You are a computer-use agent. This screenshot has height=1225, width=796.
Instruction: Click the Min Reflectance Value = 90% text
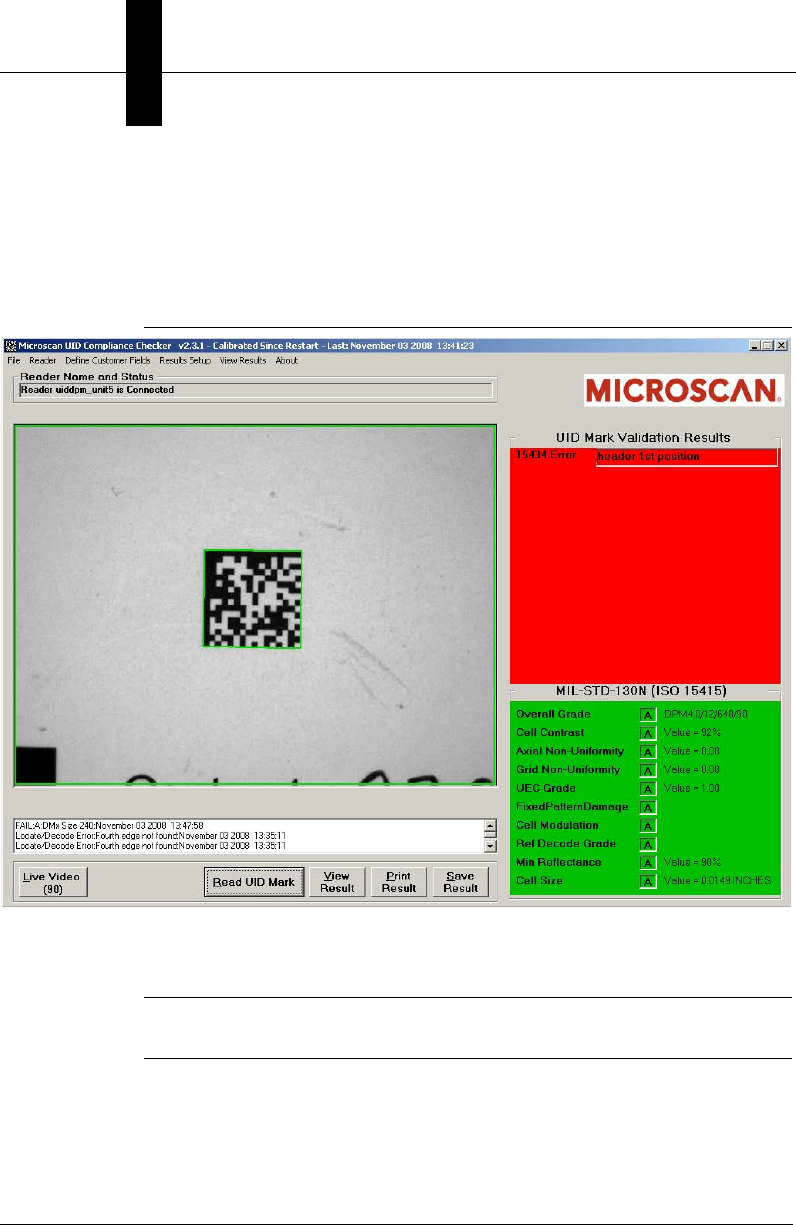[x=691, y=862]
